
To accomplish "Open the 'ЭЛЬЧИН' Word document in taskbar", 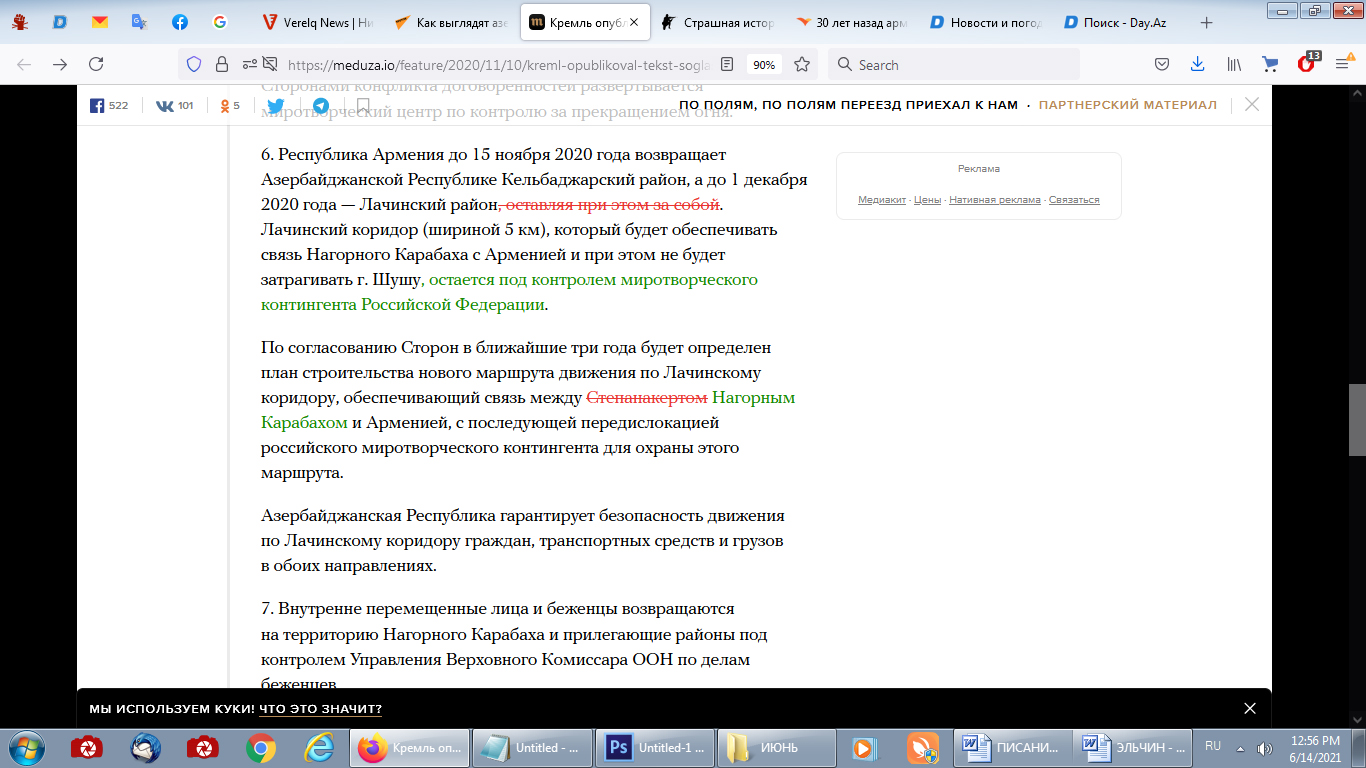I will pyautogui.click(x=1134, y=747).
